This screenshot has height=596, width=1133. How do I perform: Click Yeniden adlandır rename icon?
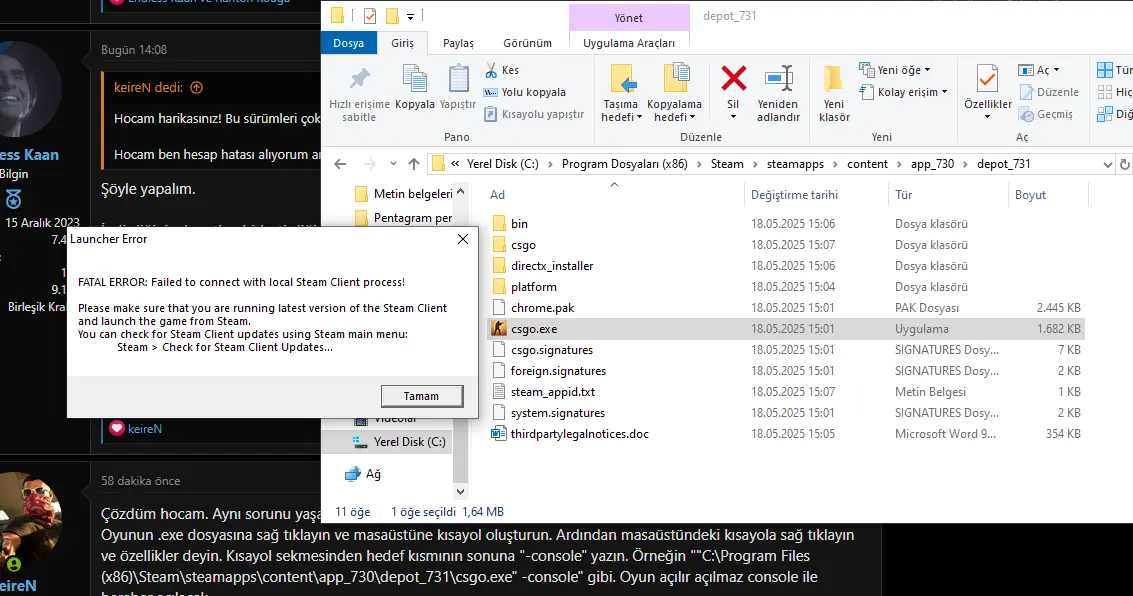pyautogui.click(x=778, y=79)
